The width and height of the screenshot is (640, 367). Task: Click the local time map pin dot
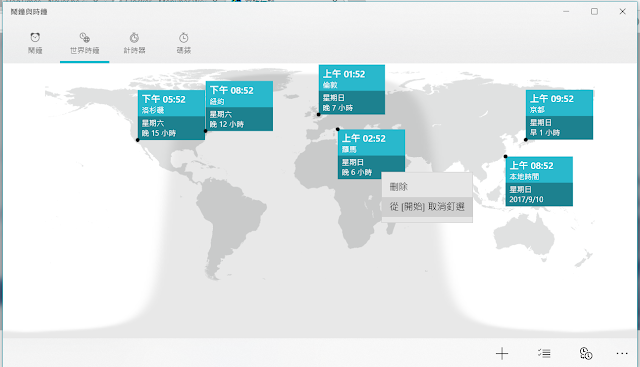point(505,156)
